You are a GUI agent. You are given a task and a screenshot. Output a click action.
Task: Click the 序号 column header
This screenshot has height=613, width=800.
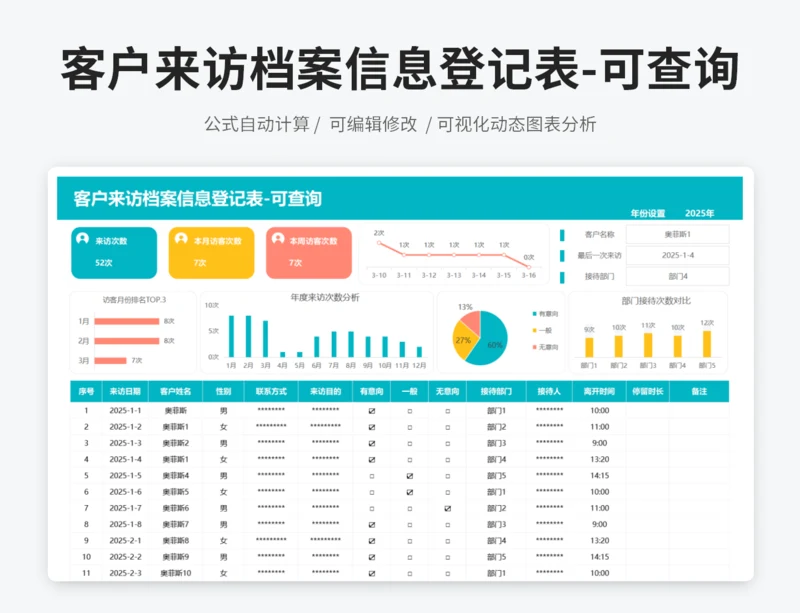click(86, 391)
